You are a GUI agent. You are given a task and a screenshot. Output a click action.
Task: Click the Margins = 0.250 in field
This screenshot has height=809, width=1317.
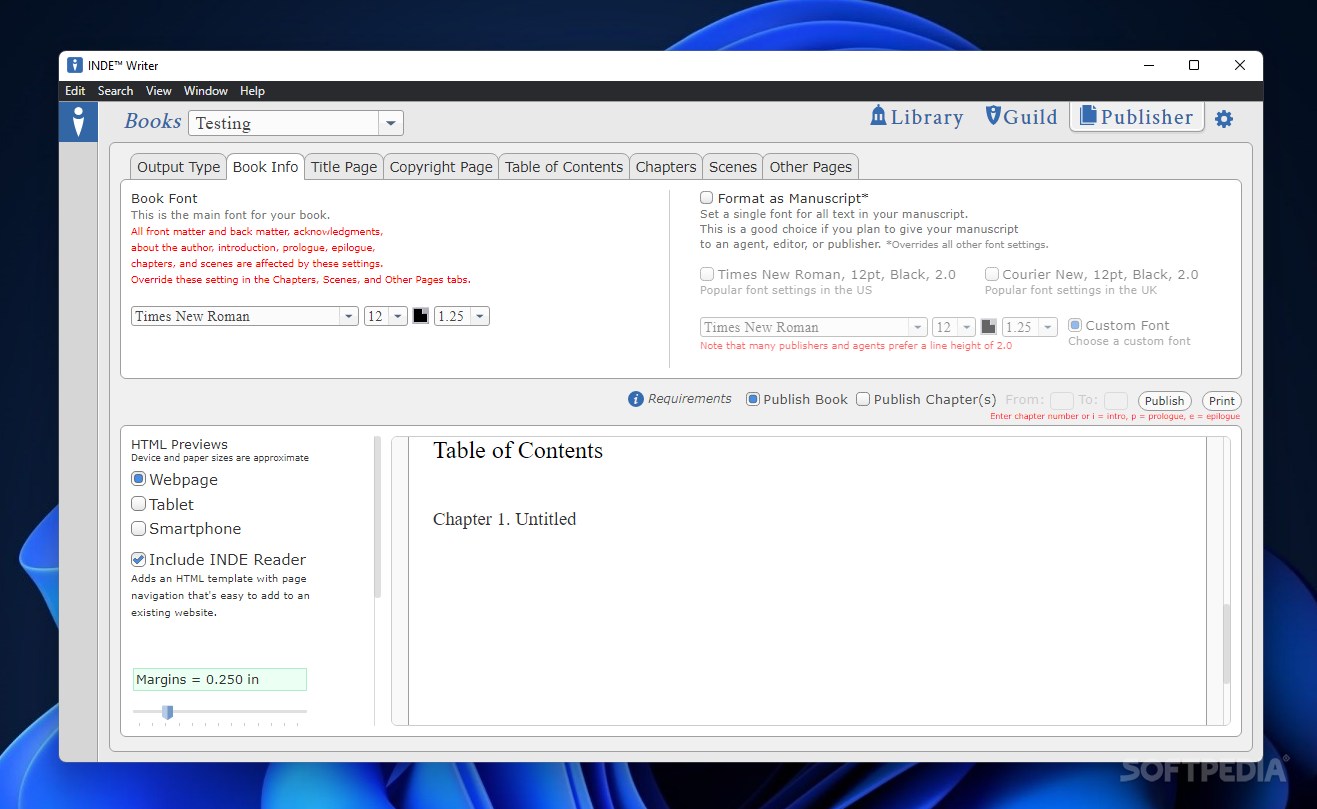(220, 679)
